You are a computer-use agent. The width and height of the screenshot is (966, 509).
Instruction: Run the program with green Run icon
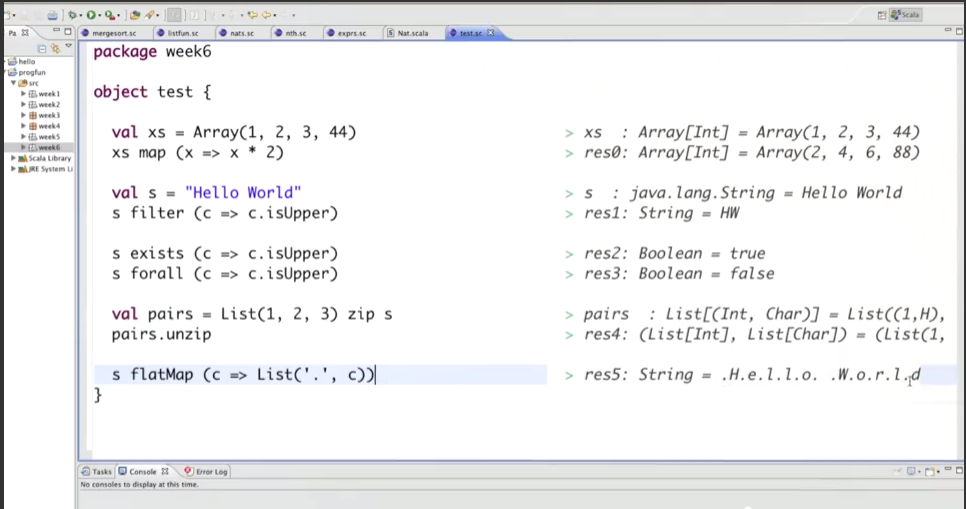[x=91, y=15]
